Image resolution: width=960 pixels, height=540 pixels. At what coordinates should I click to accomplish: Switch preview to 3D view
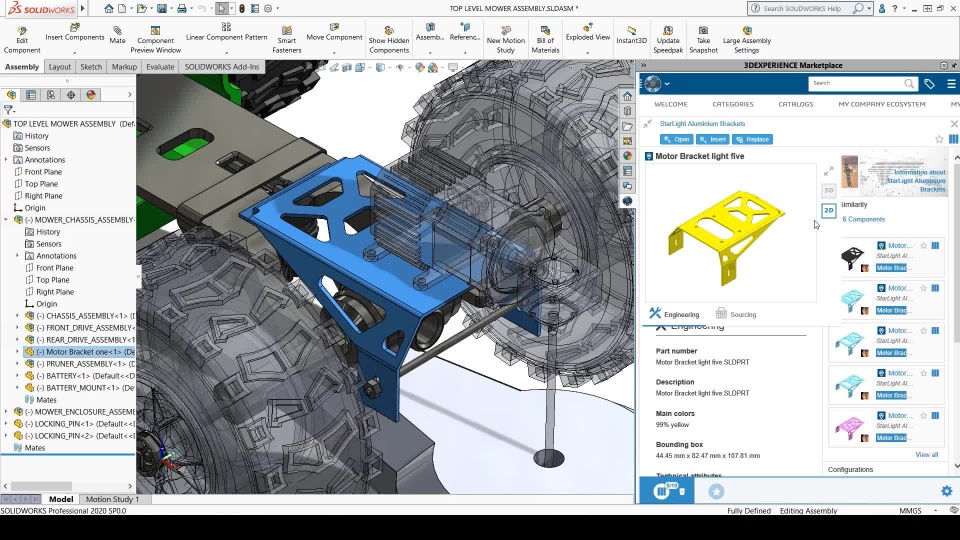[x=828, y=190]
